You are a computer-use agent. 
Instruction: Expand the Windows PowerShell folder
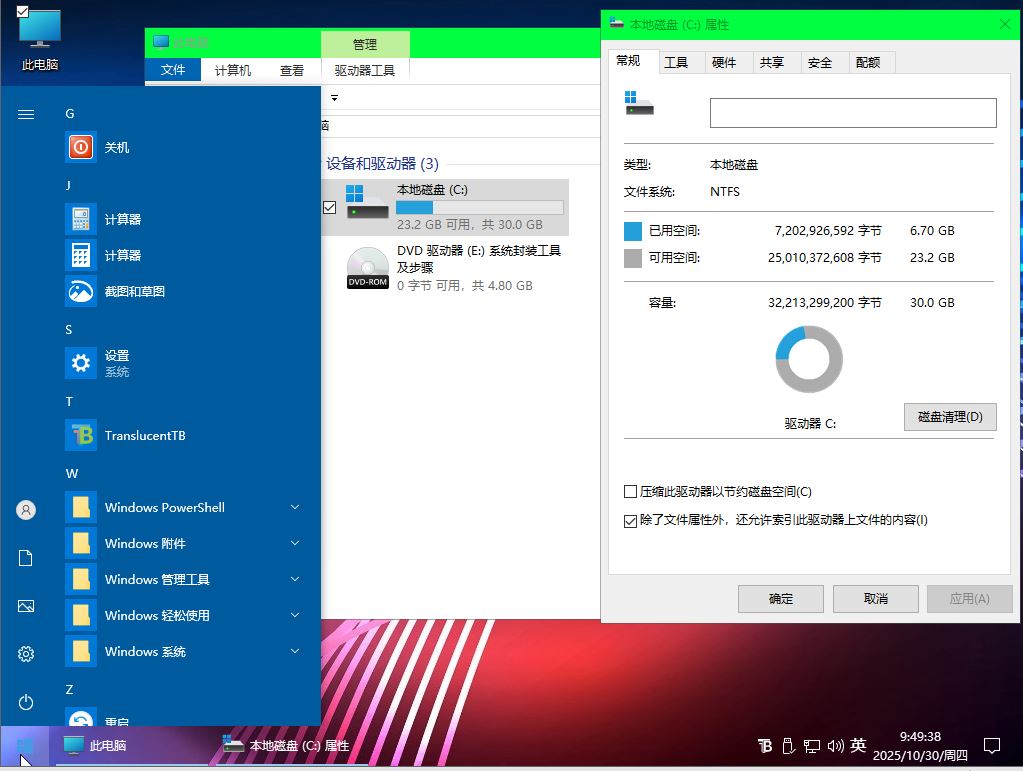pos(294,507)
